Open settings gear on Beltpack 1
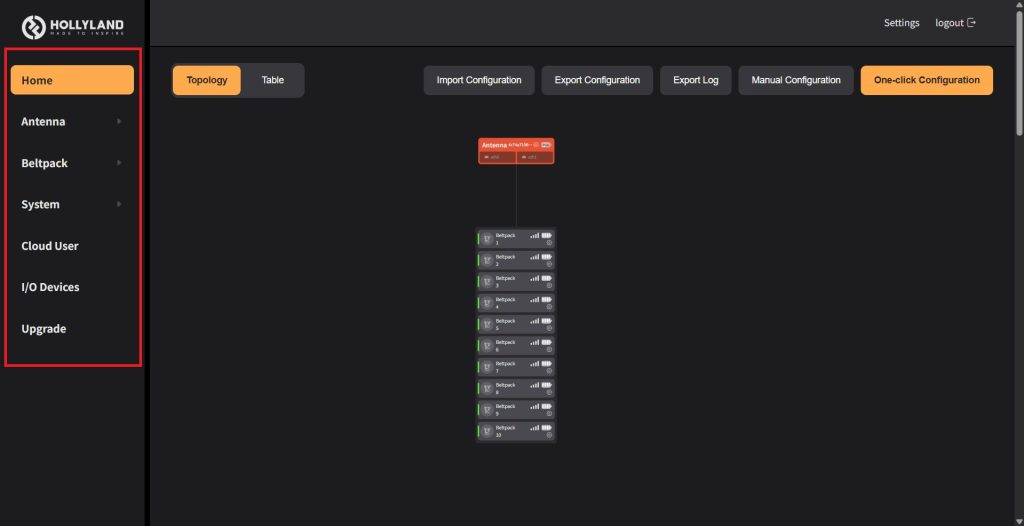The image size is (1024, 526). [549, 243]
